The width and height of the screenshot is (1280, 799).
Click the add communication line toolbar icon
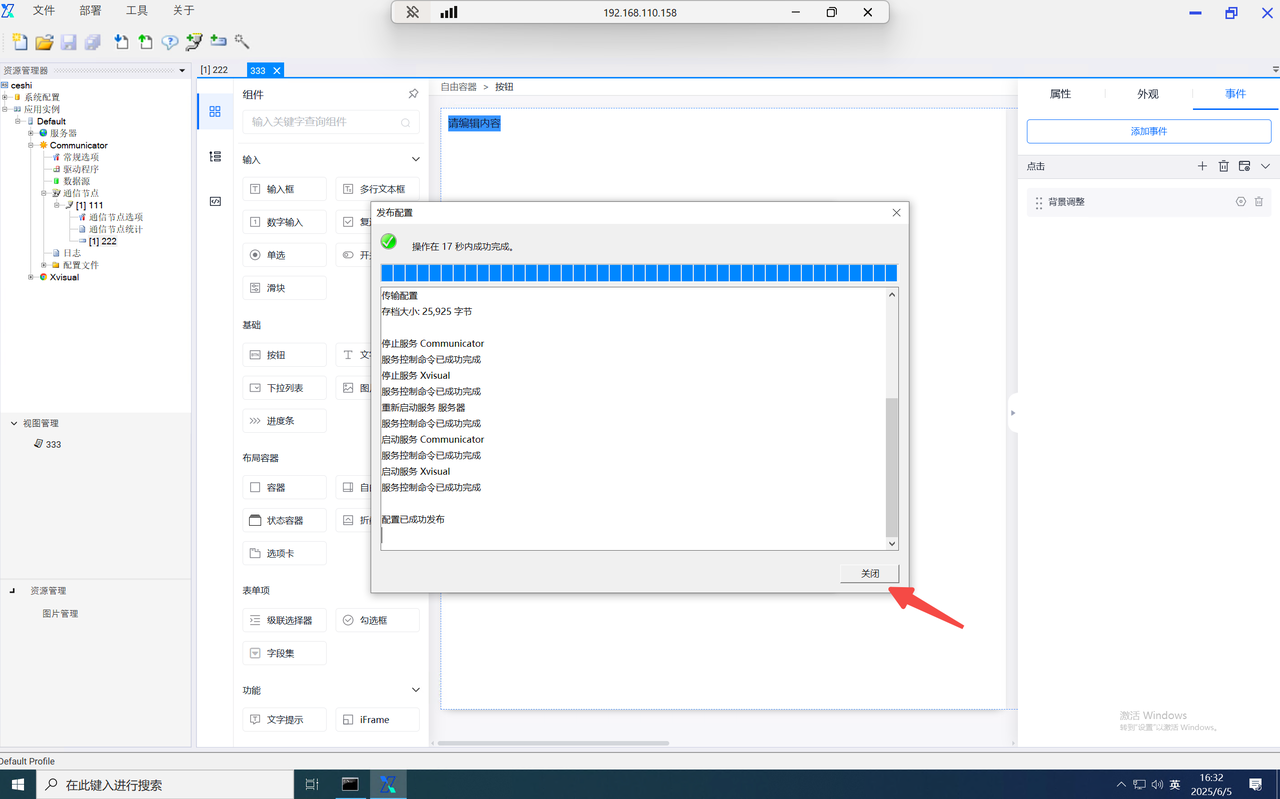click(194, 42)
